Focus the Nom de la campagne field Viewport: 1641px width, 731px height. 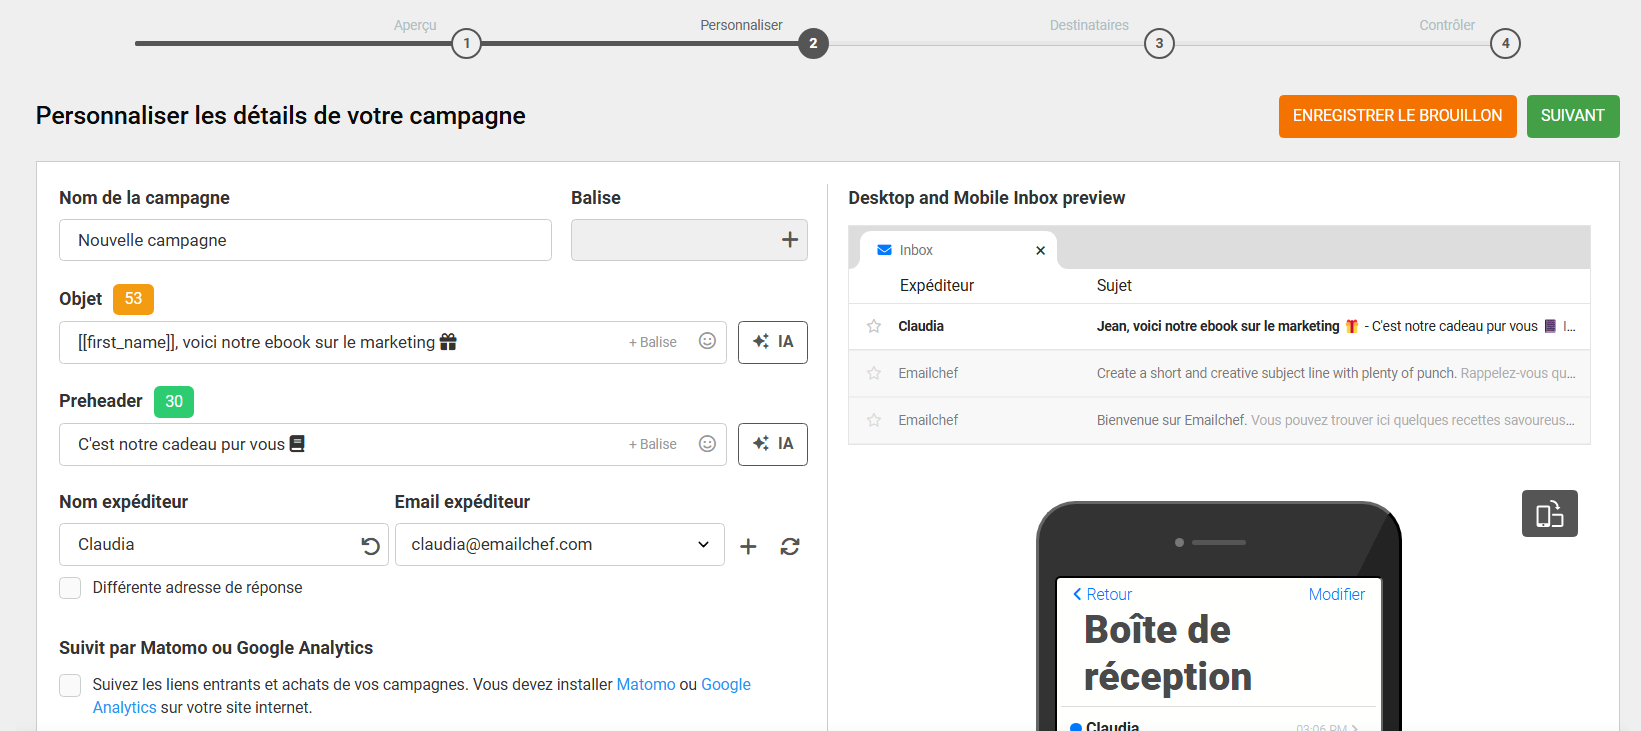(305, 240)
